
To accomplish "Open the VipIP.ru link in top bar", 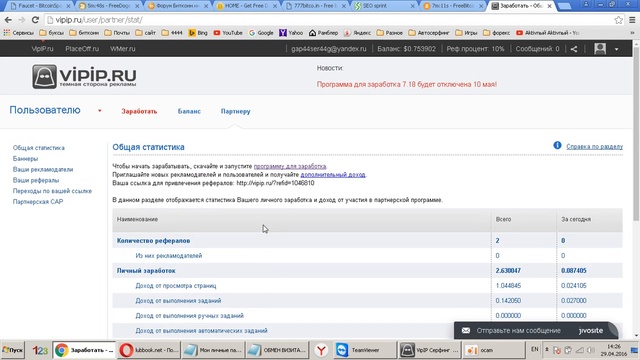I will point(42,49).
